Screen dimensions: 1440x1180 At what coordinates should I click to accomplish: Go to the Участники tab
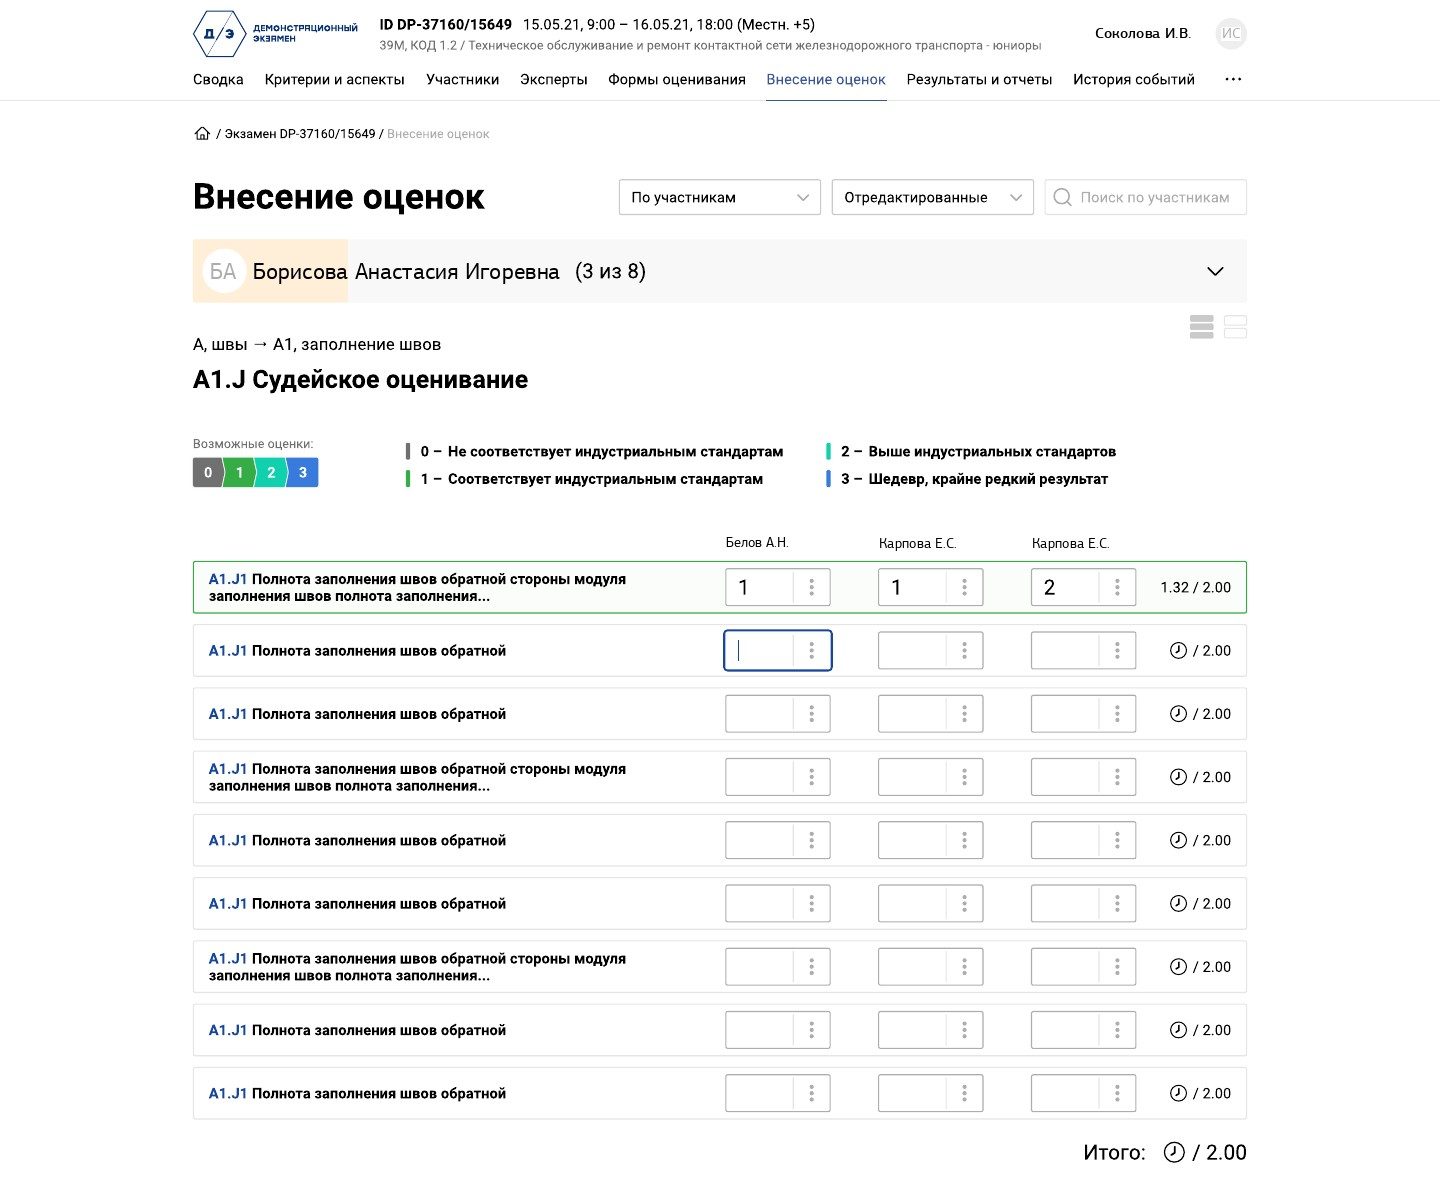pyautogui.click(x=462, y=80)
